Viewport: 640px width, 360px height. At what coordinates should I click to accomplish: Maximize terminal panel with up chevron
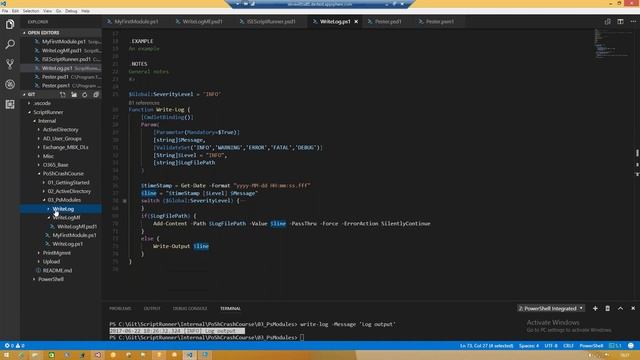(620, 309)
